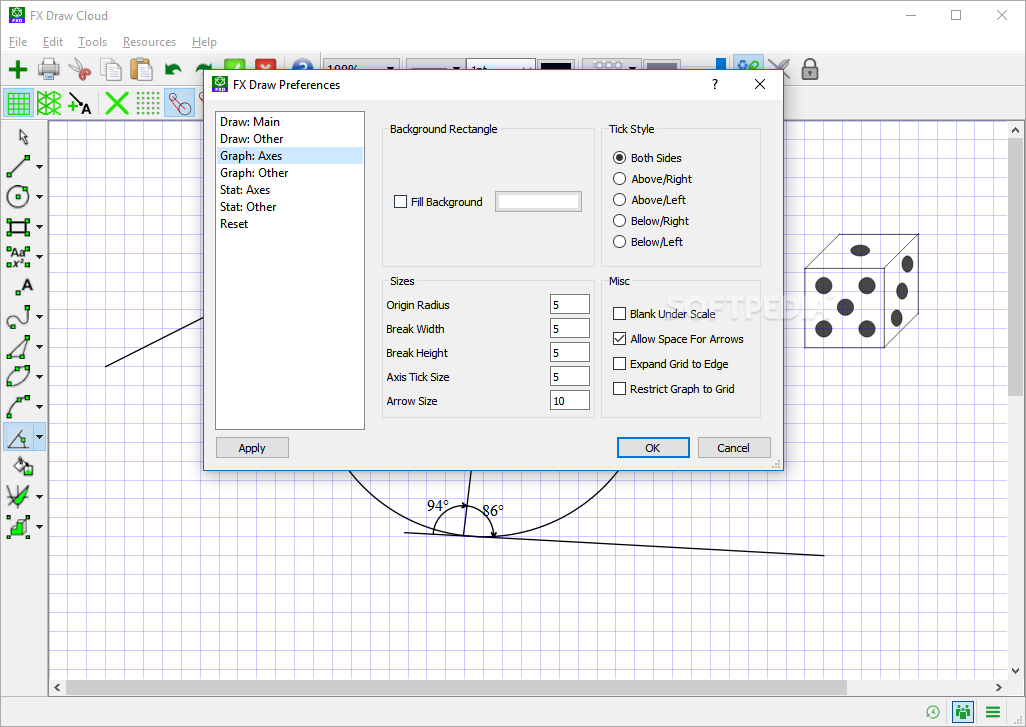The width and height of the screenshot is (1026, 727).
Task: Select Below/Right tick style
Action: click(x=620, y=221)
